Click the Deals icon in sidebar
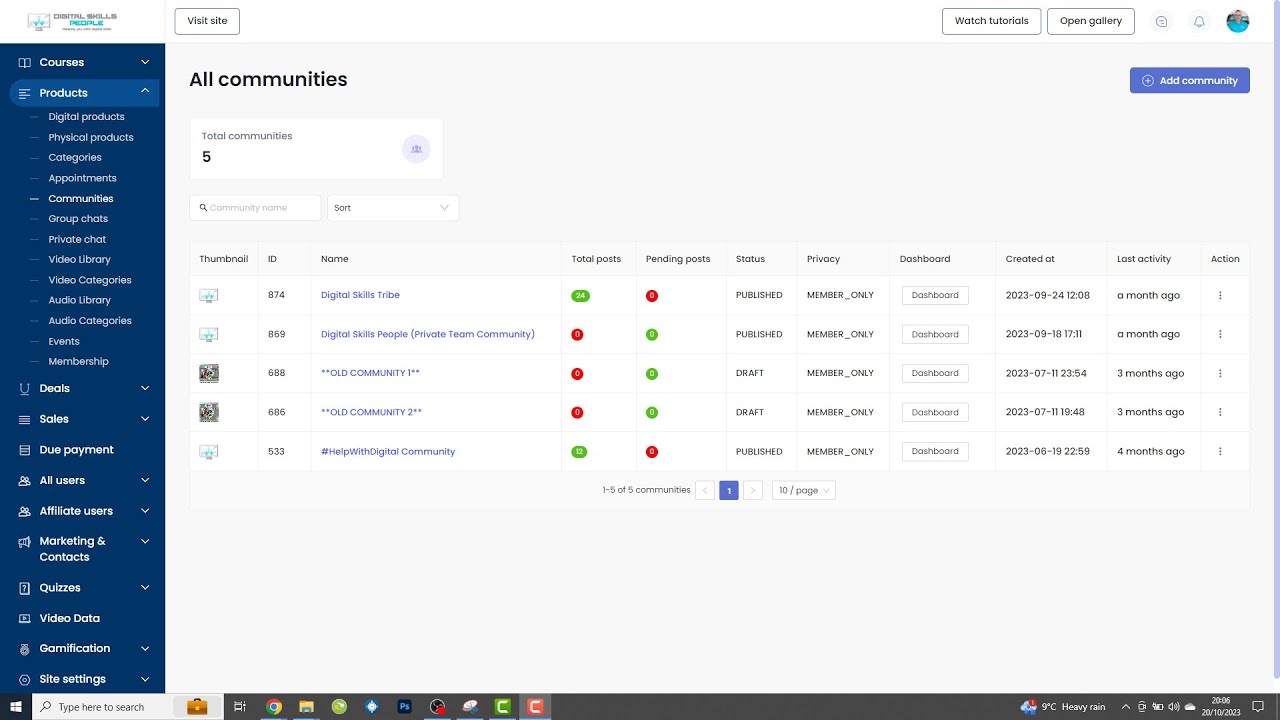The height and width of the screenshot is (720, 1280). point(25,388)
